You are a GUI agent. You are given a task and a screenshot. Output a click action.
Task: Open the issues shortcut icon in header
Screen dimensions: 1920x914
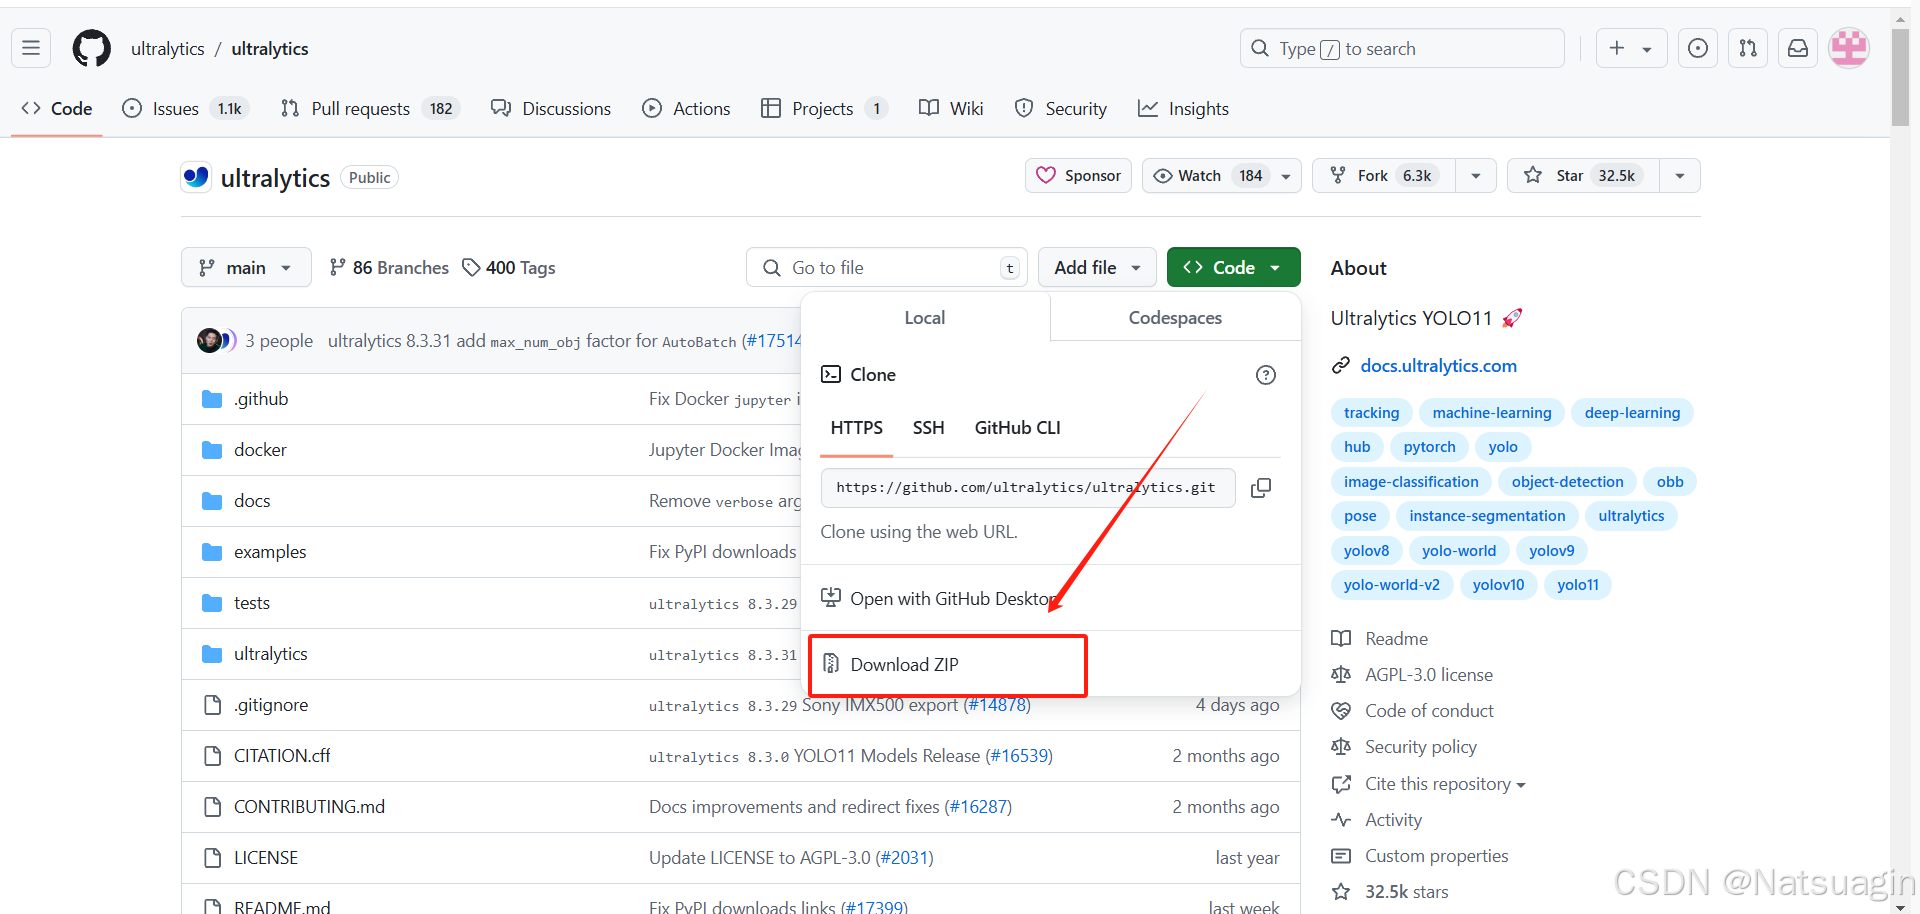(1698, 48)
